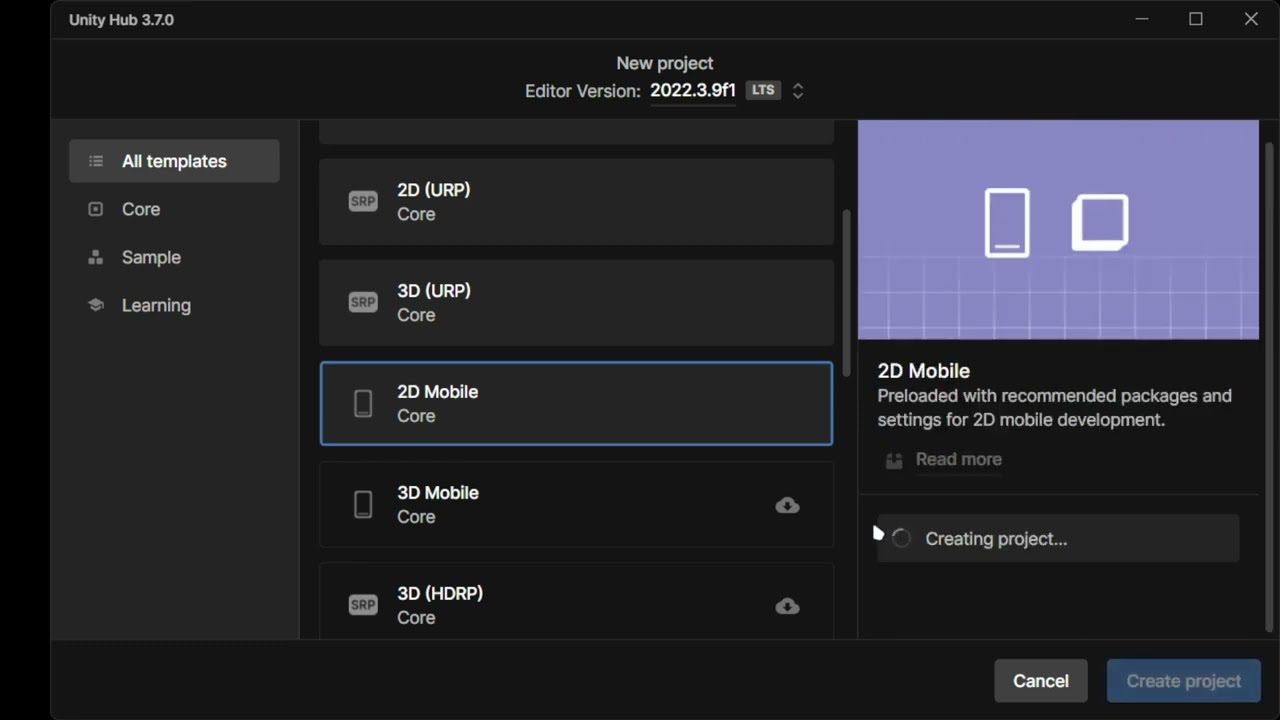Image resolution: width=1280 pixels, height=720 pixels.
Task: Cancel the new project dialog
Action: tap(1041, 681)
